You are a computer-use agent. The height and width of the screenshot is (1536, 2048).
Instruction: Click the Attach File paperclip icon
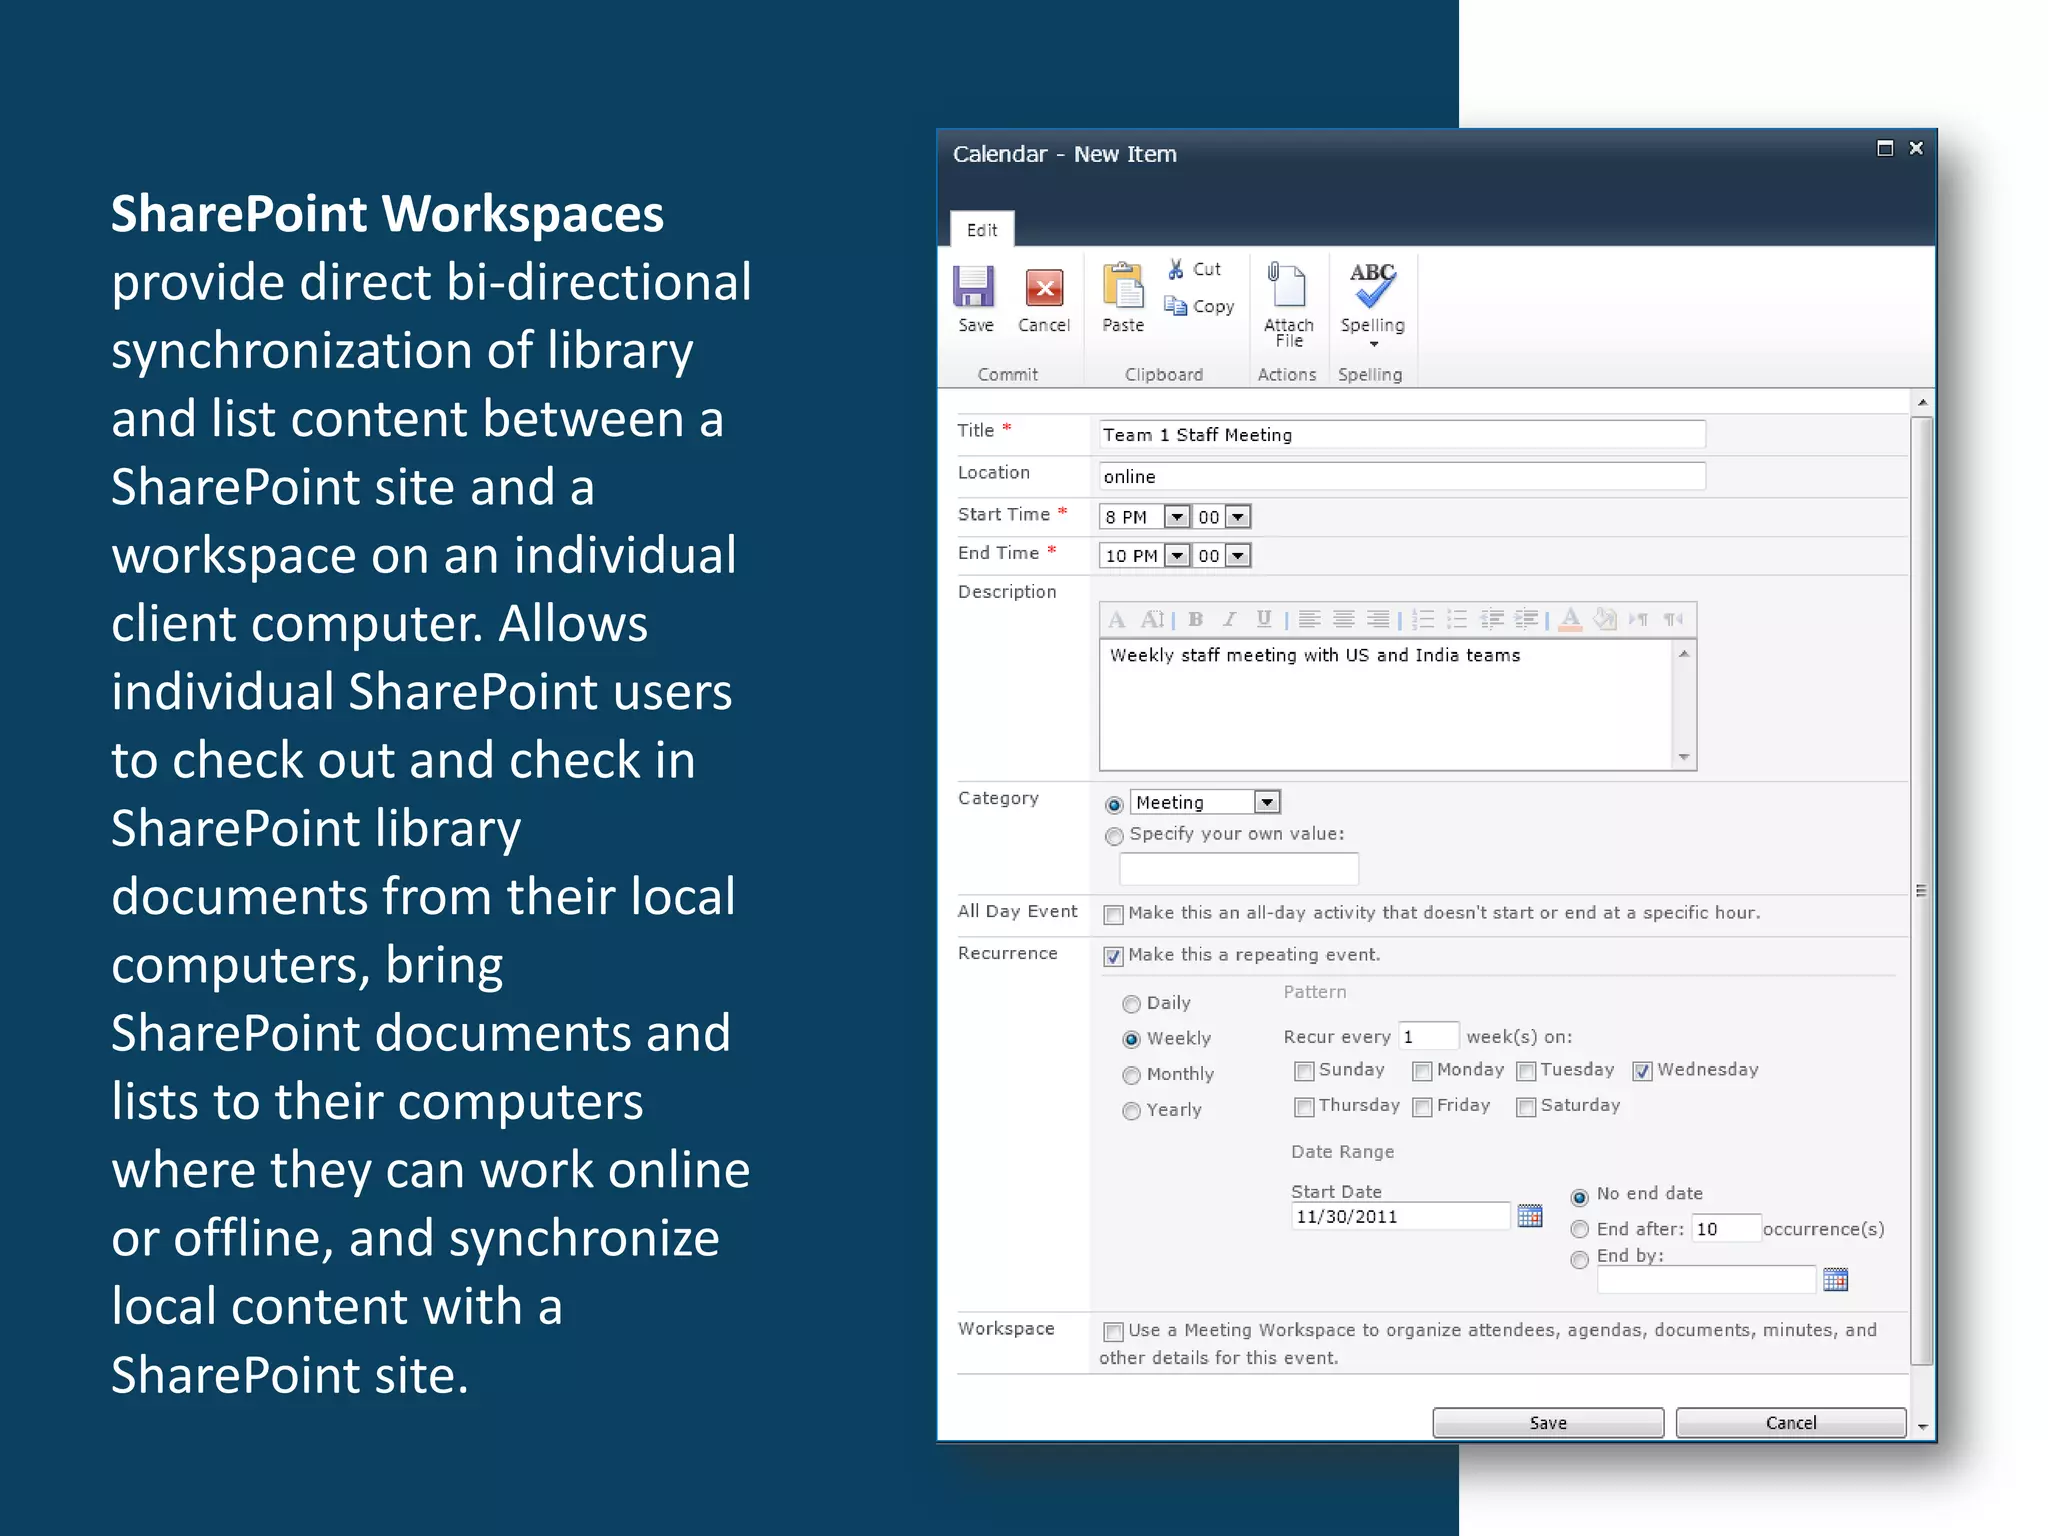1286,284
